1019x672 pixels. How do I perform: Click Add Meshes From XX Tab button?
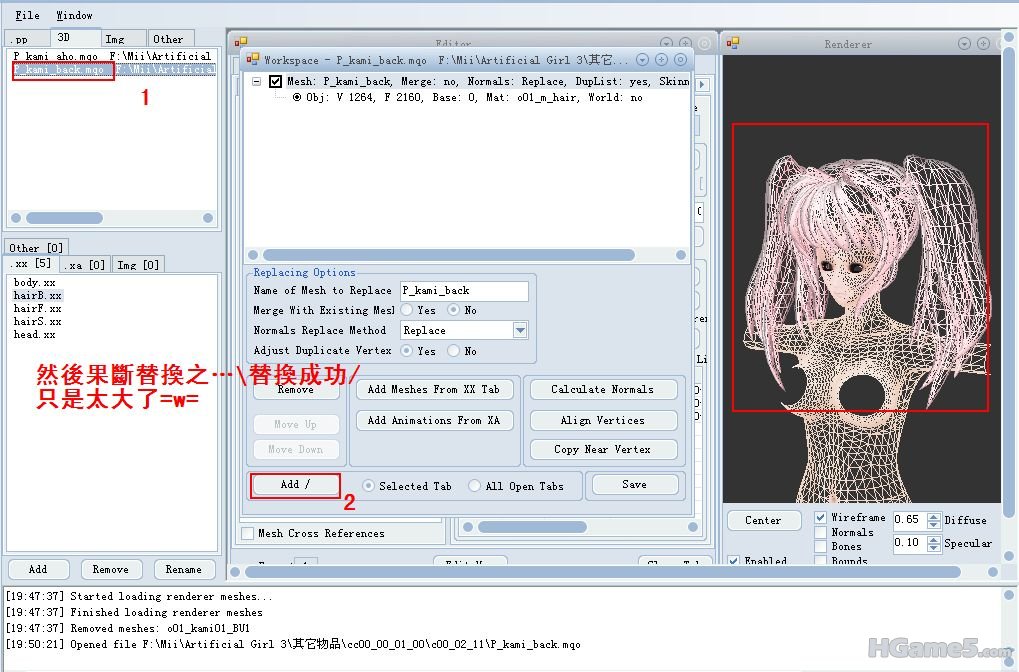[434, 389]
